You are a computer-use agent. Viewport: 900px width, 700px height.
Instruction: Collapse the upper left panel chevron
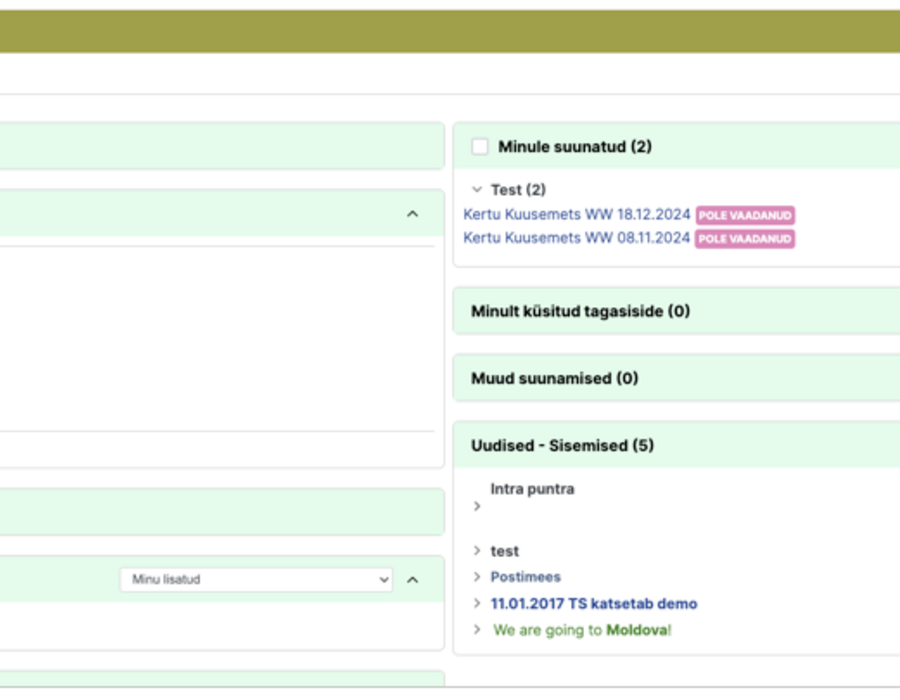coord(412,214)
